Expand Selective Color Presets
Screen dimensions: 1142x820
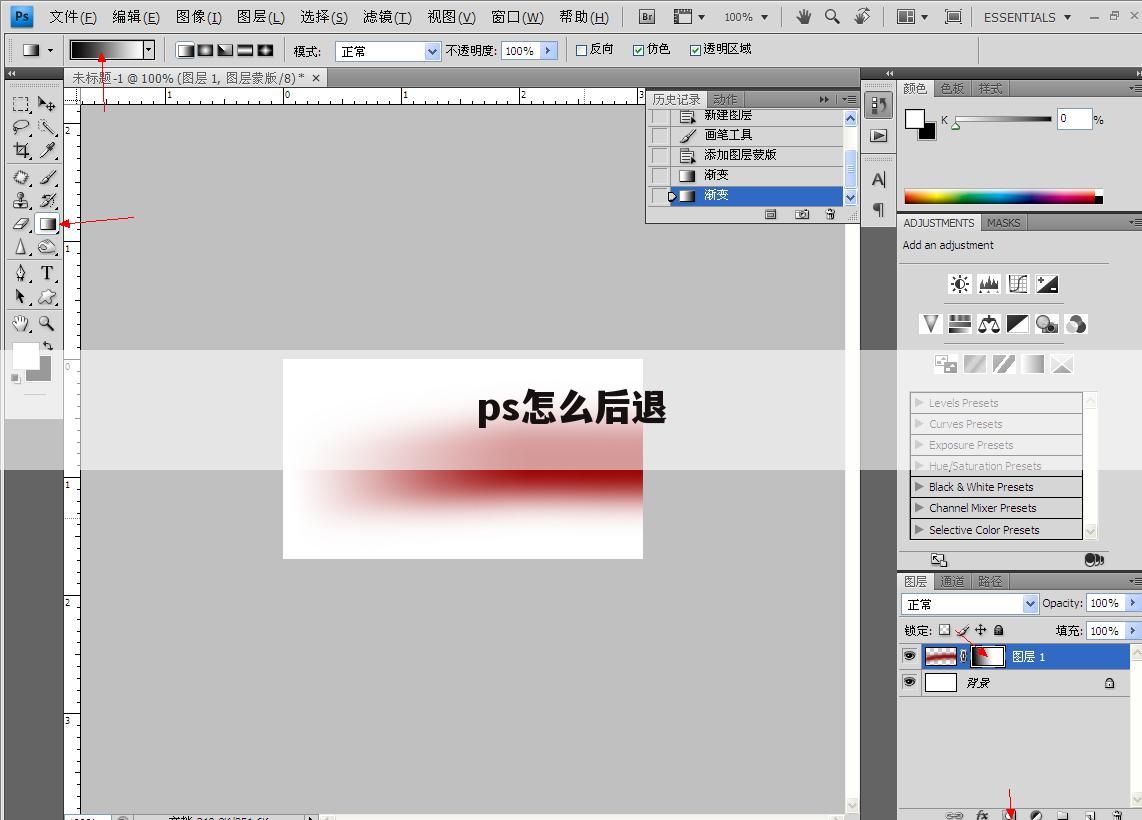919,529
